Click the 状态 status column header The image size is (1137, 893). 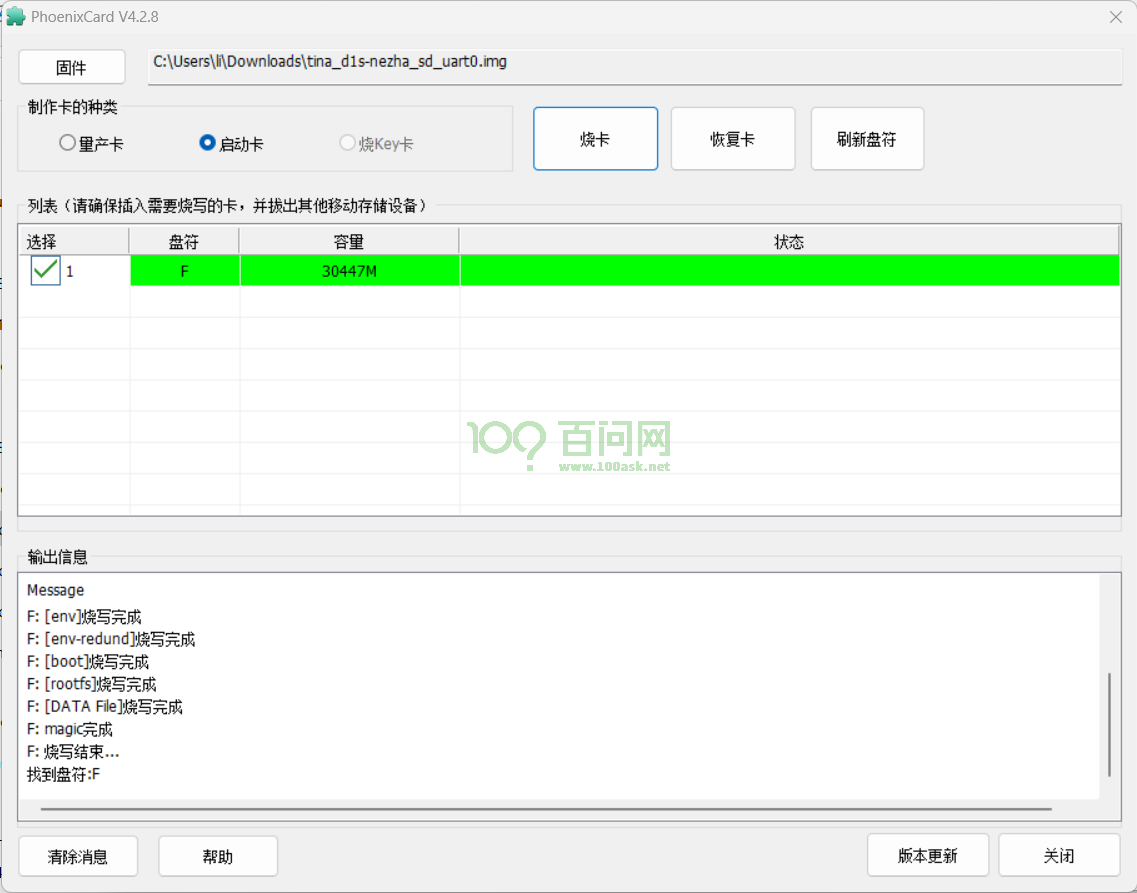coord(789,241)
